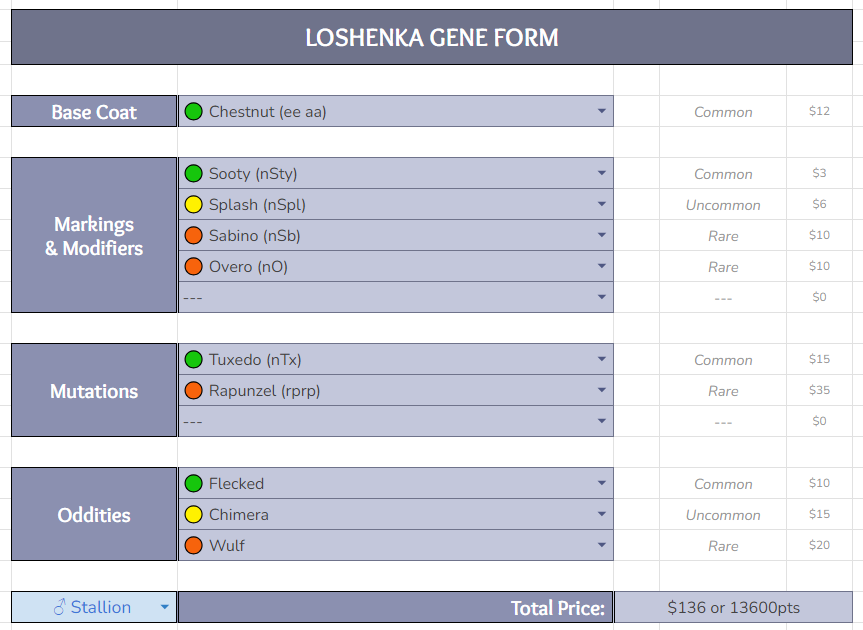Click the Loshenka Gene Form title header
Screen dimensions: 863x630
tap(432, 37)
